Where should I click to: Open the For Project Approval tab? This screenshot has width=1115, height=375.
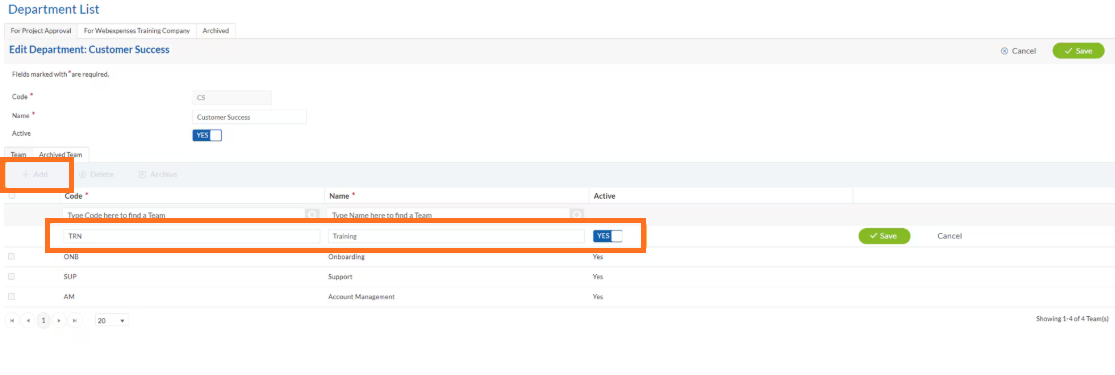[x=41, y=31]
